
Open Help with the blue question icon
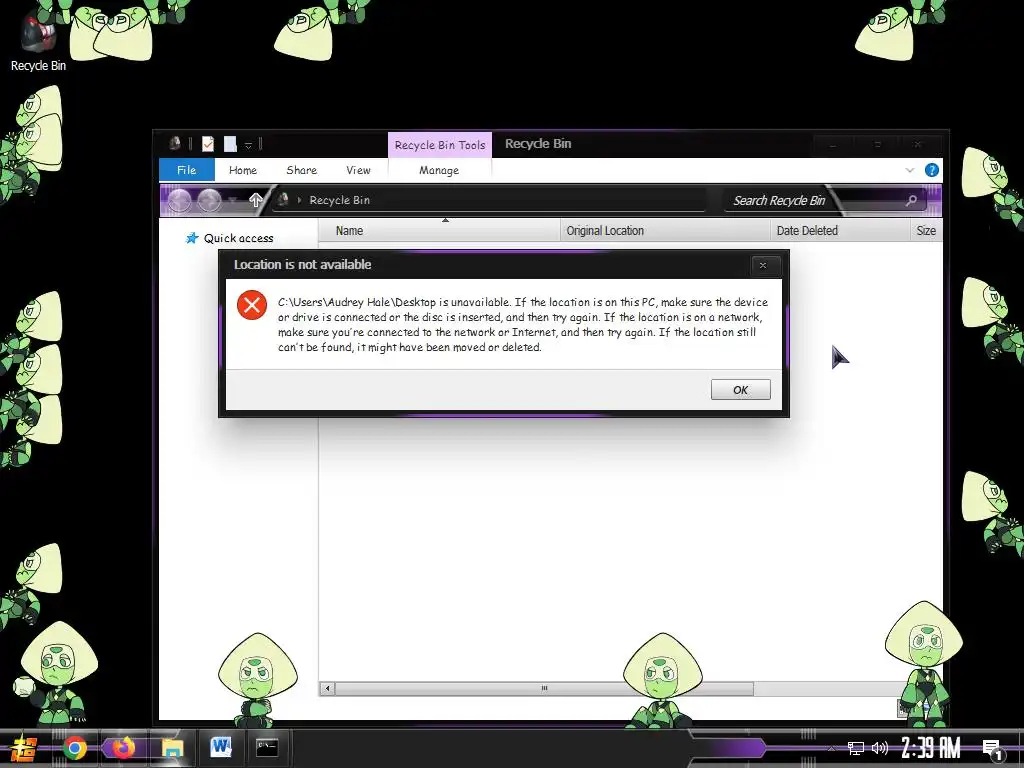(x=932, y=170)
